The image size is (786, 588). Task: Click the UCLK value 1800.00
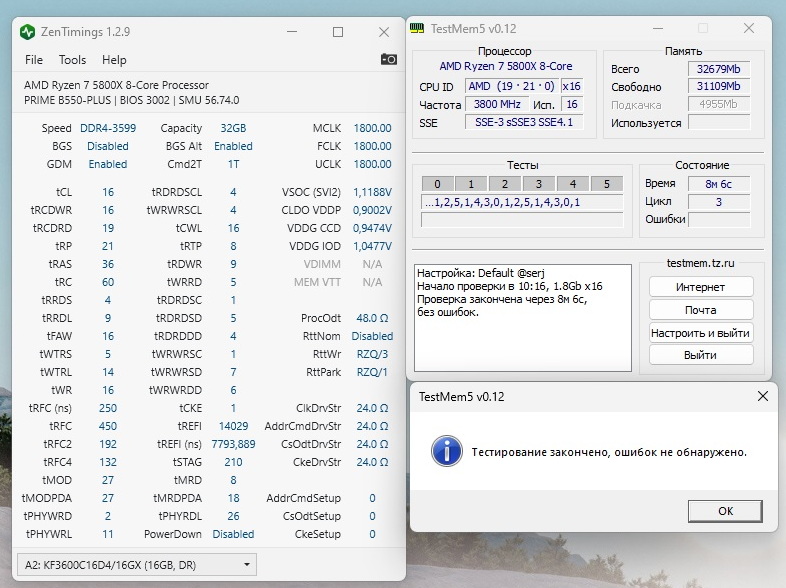pos(372,164)
